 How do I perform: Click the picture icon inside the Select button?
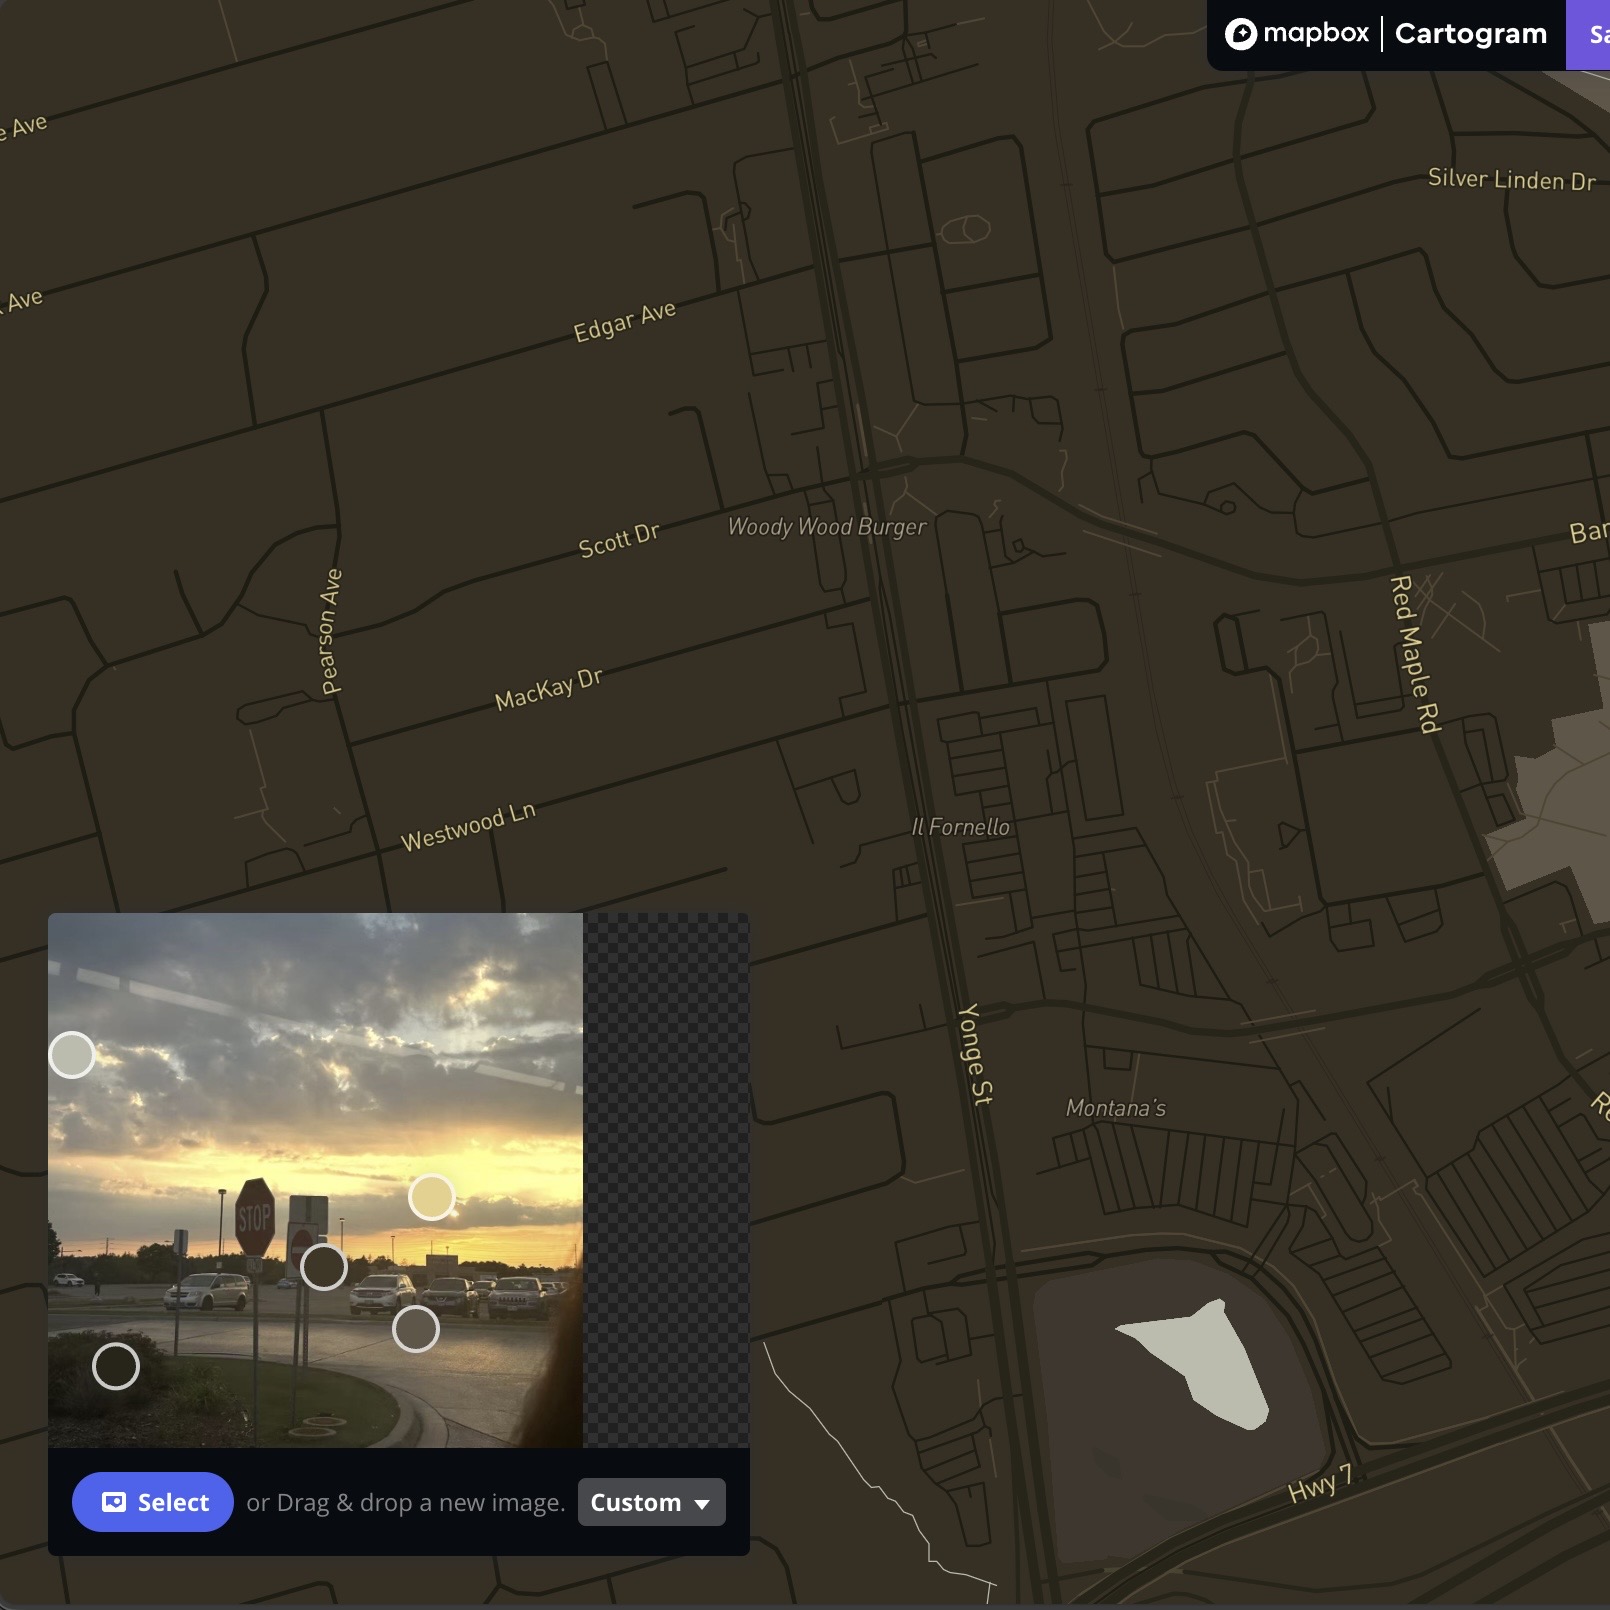point(113,1502)
